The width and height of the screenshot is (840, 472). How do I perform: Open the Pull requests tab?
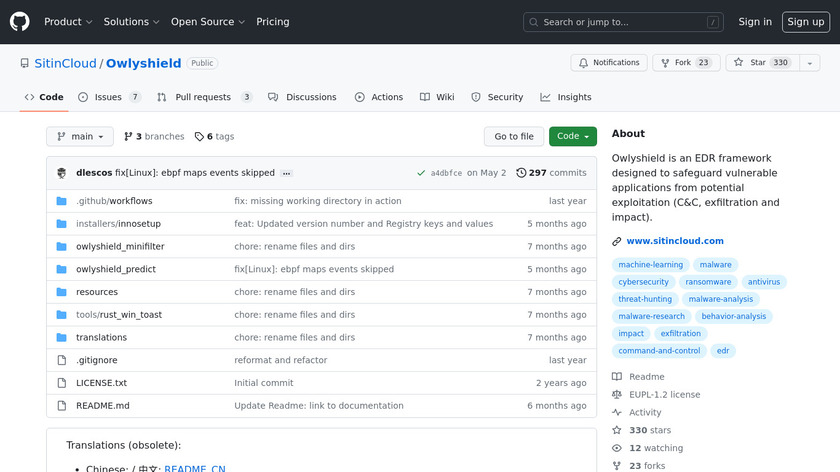pos(203,97)
